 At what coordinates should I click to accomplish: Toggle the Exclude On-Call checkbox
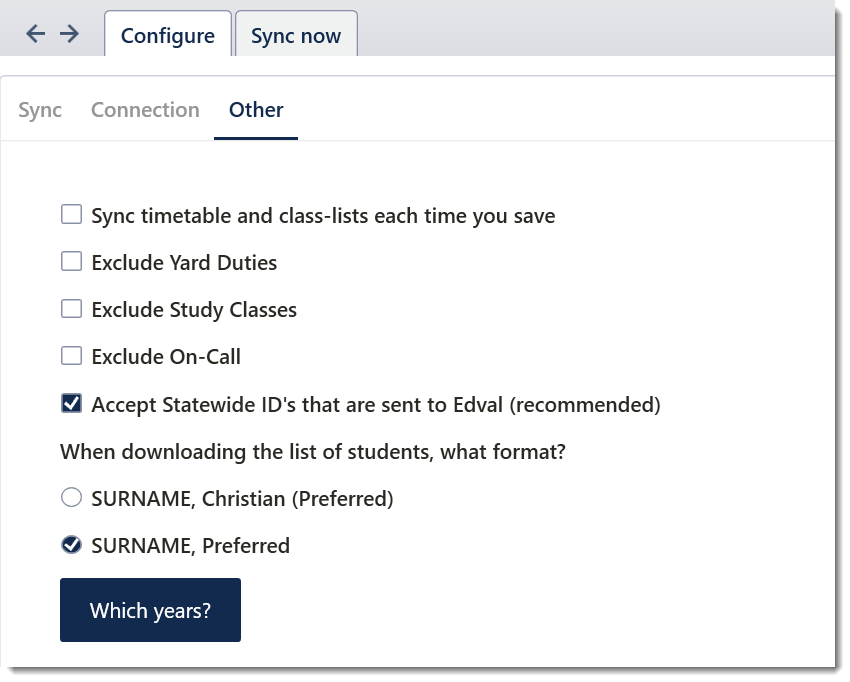coord(71,356)
